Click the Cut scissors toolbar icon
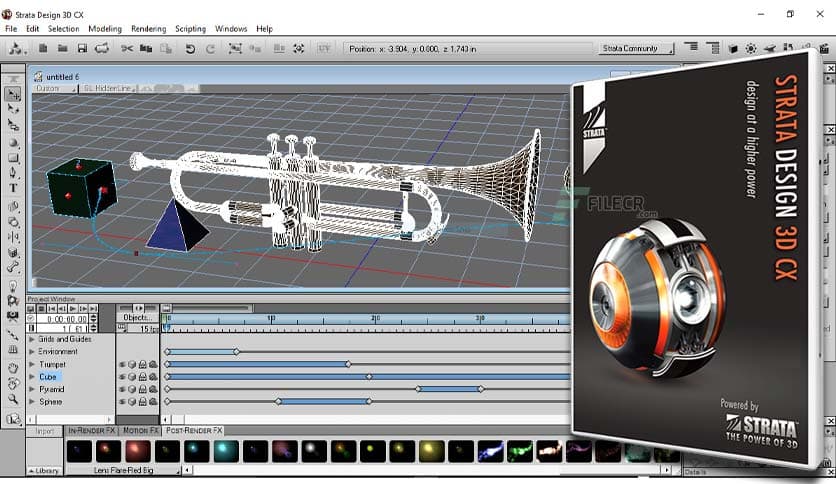This screenshot has height=484, width=836. click(127, 49)
